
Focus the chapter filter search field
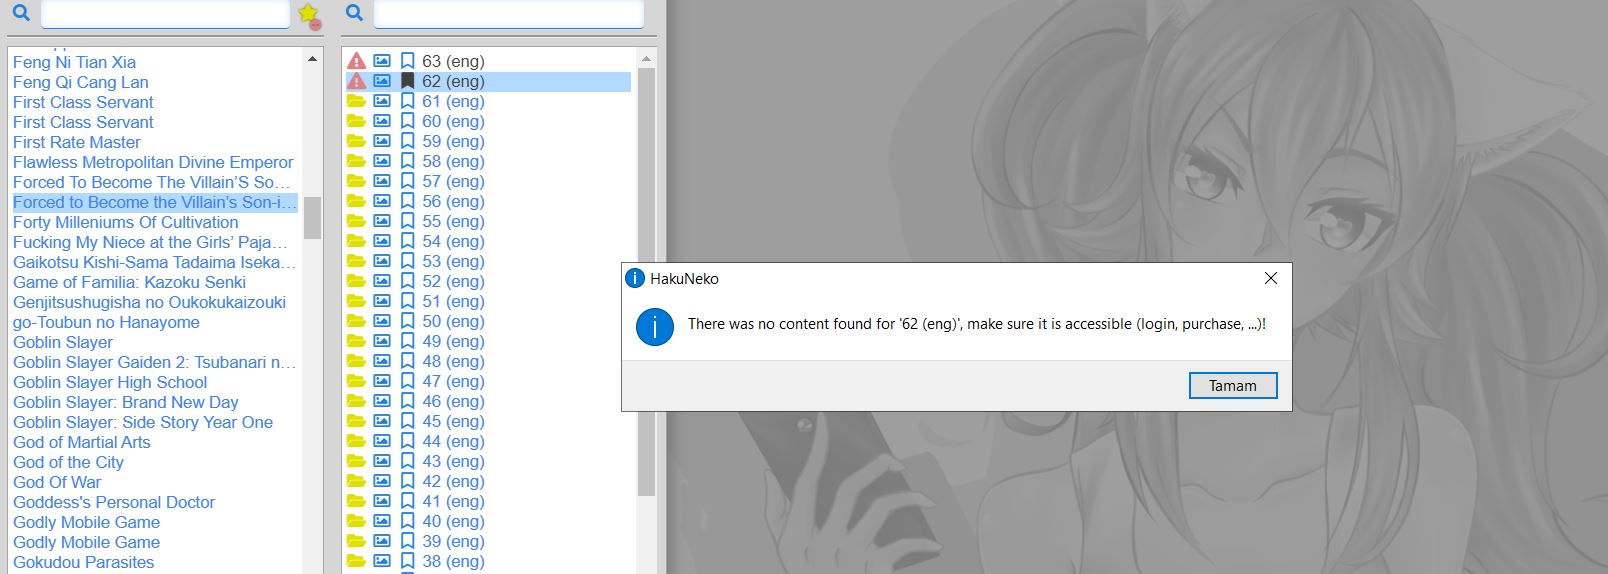coord(509,14)
